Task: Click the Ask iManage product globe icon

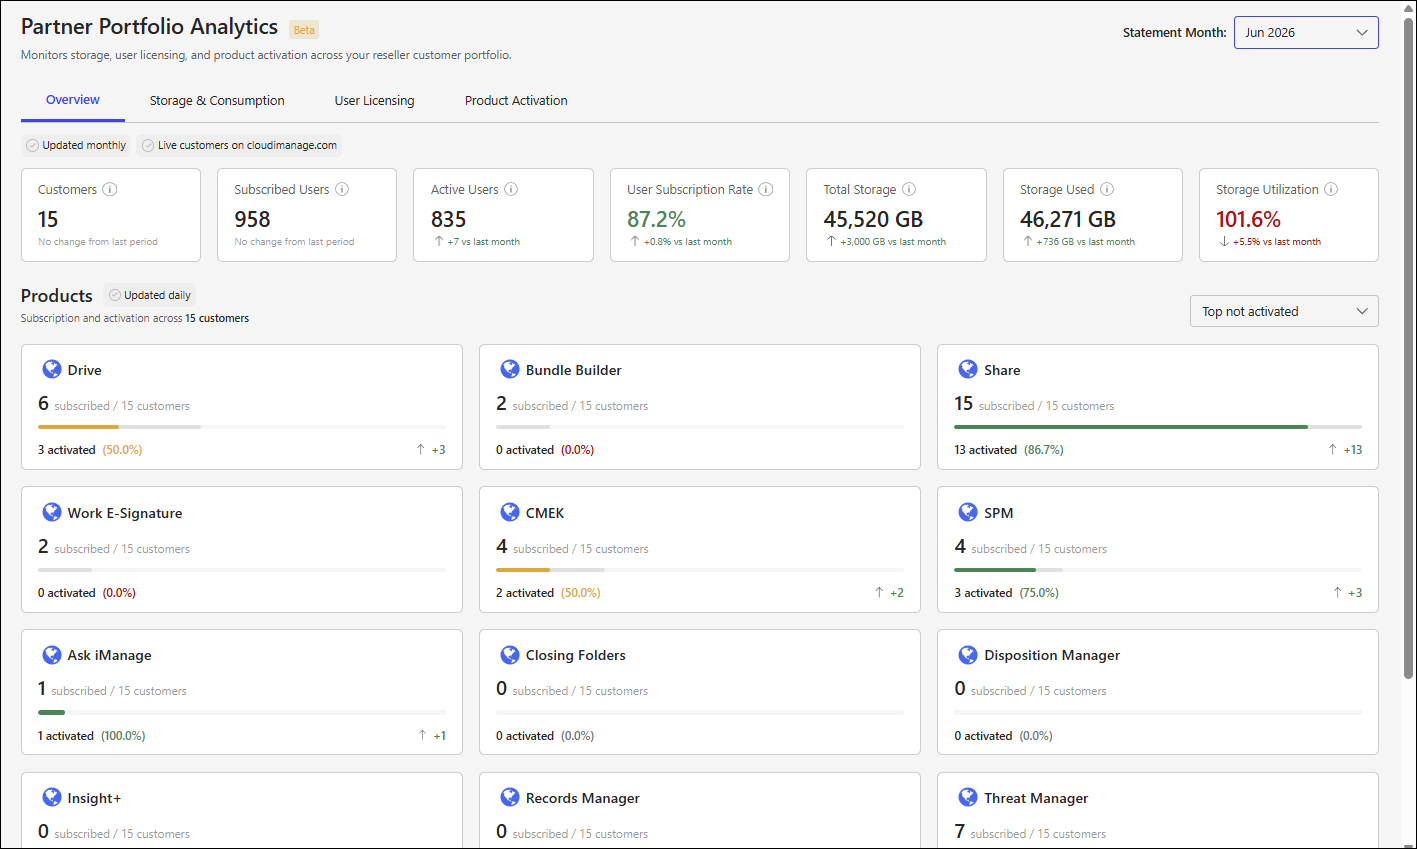Action: point(52,654)
